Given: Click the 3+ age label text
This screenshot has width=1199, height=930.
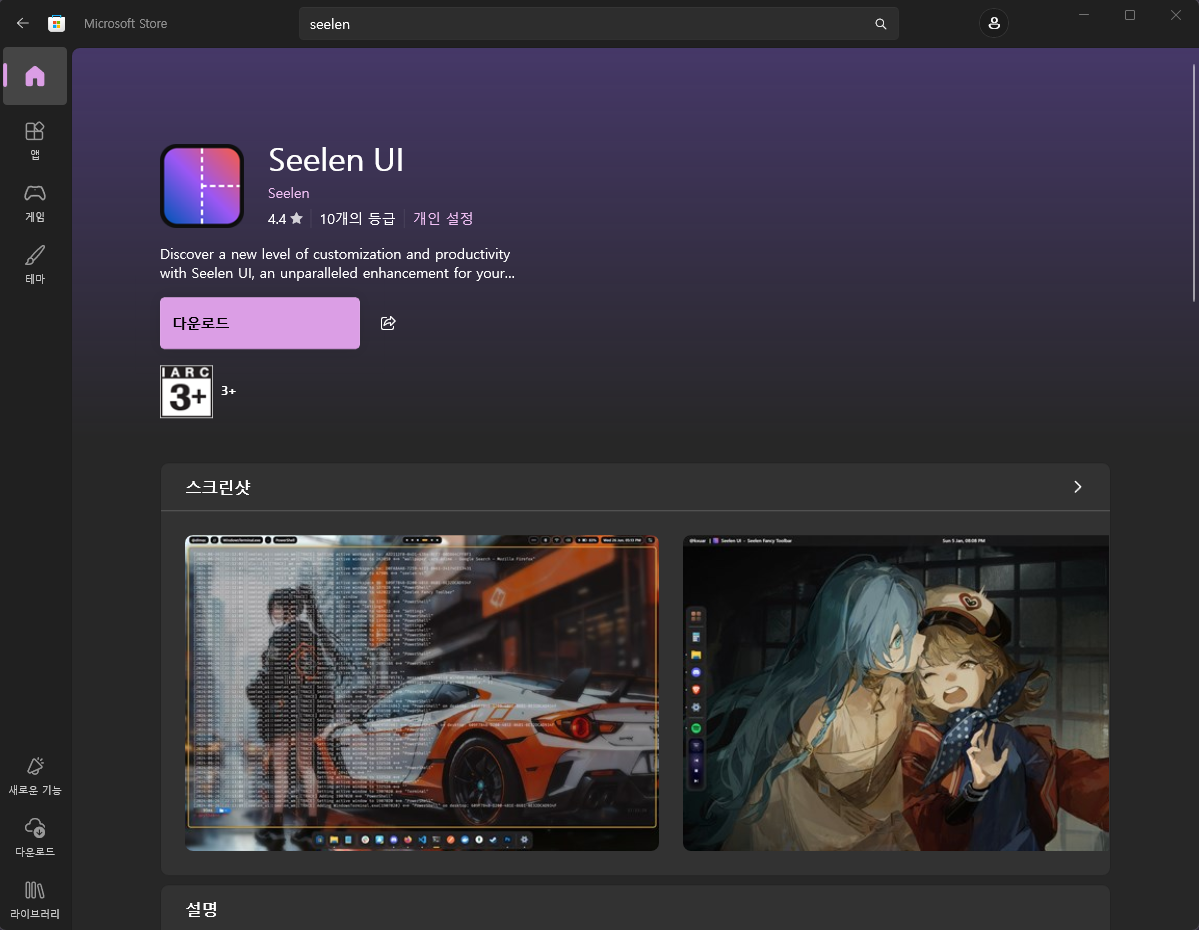Looking at the screenshot, I should click(x=229, y=391).
